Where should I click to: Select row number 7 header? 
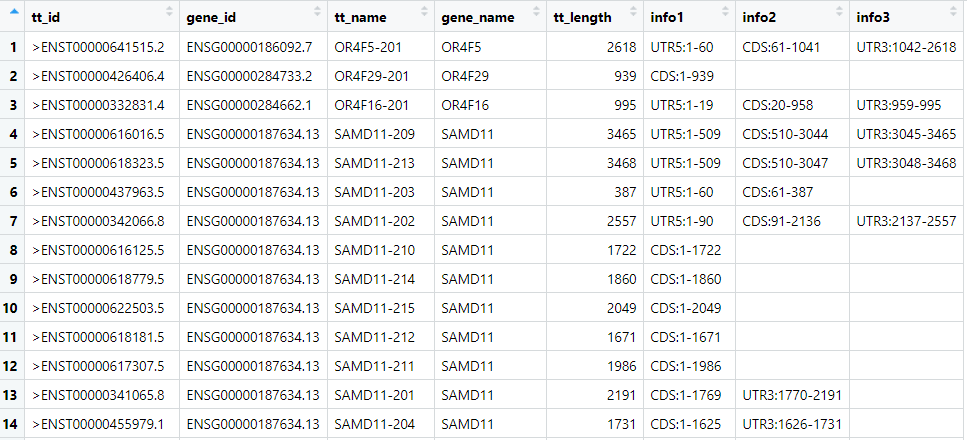[x=13, y=221]
